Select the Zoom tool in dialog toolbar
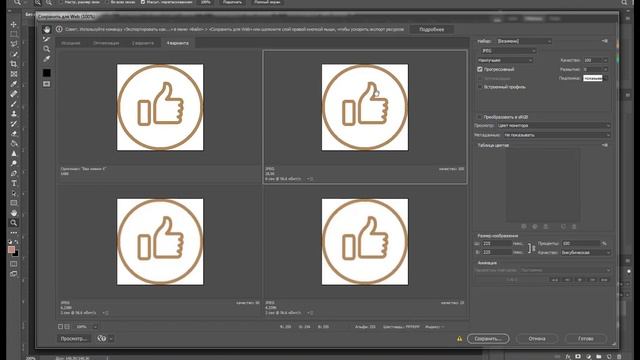 tap(47, 49)
